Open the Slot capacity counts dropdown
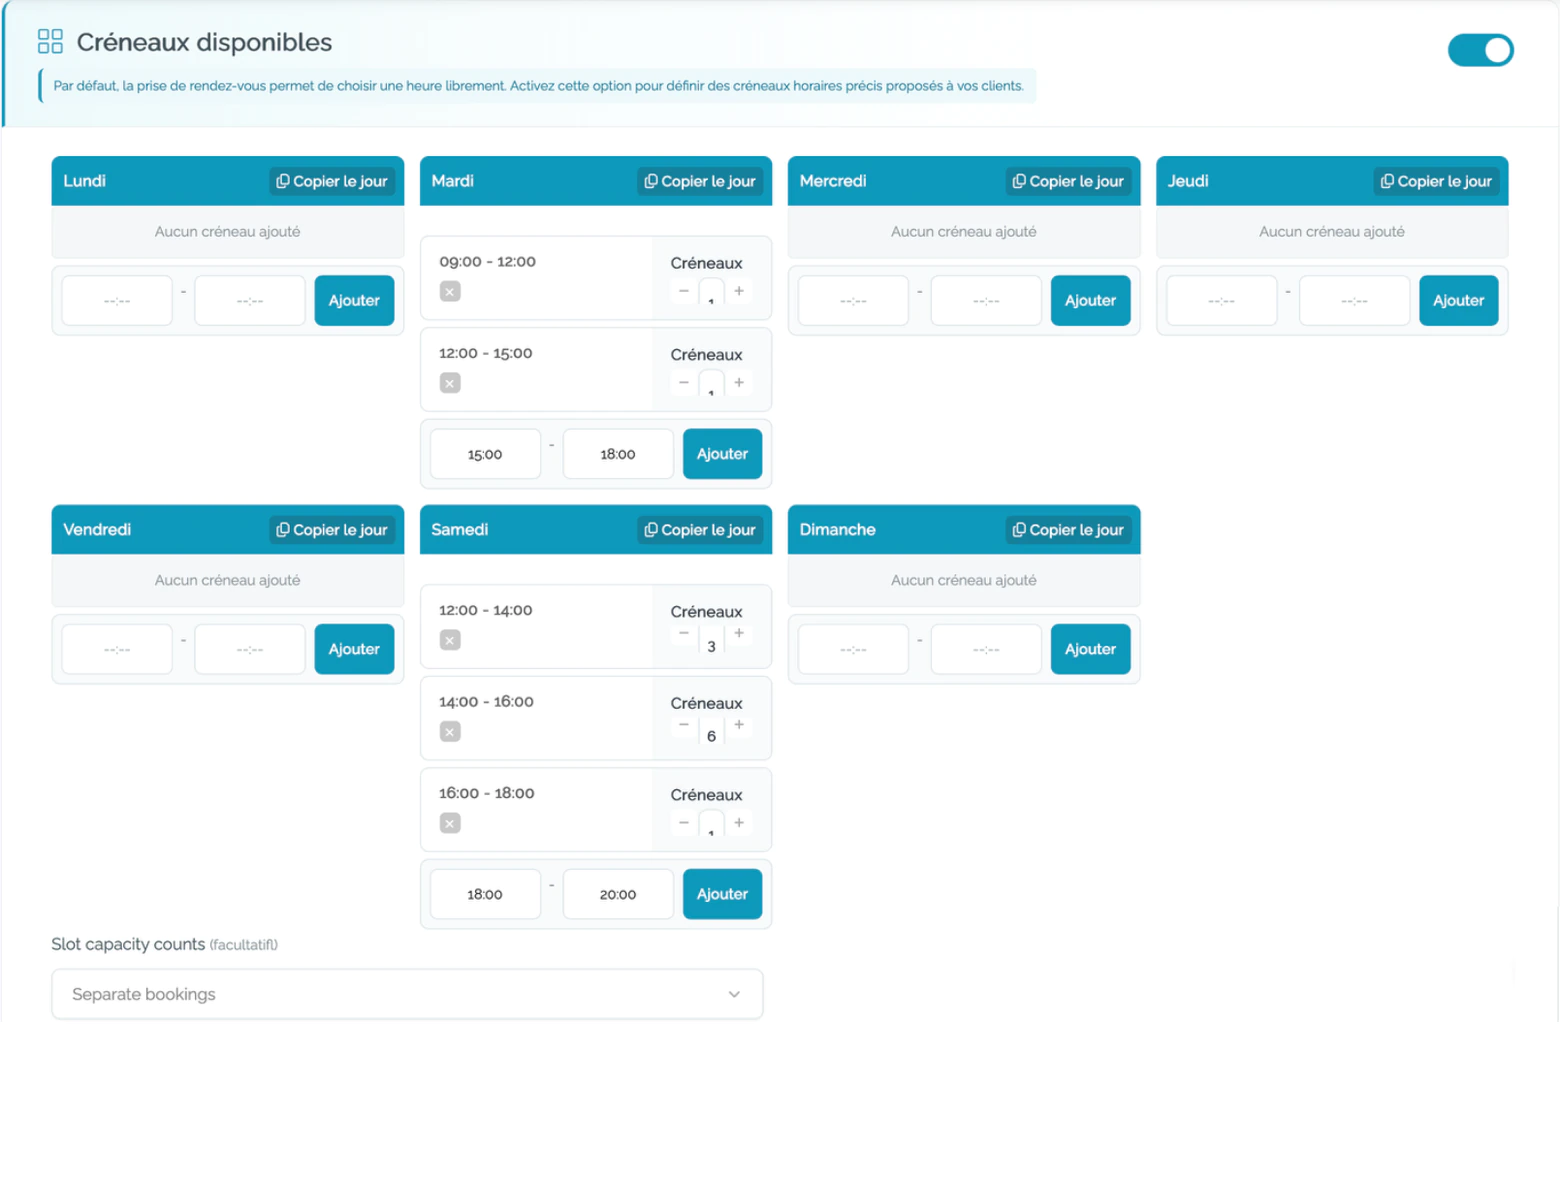Viewport: 1560px width, 1200px height. click(407, 994)
